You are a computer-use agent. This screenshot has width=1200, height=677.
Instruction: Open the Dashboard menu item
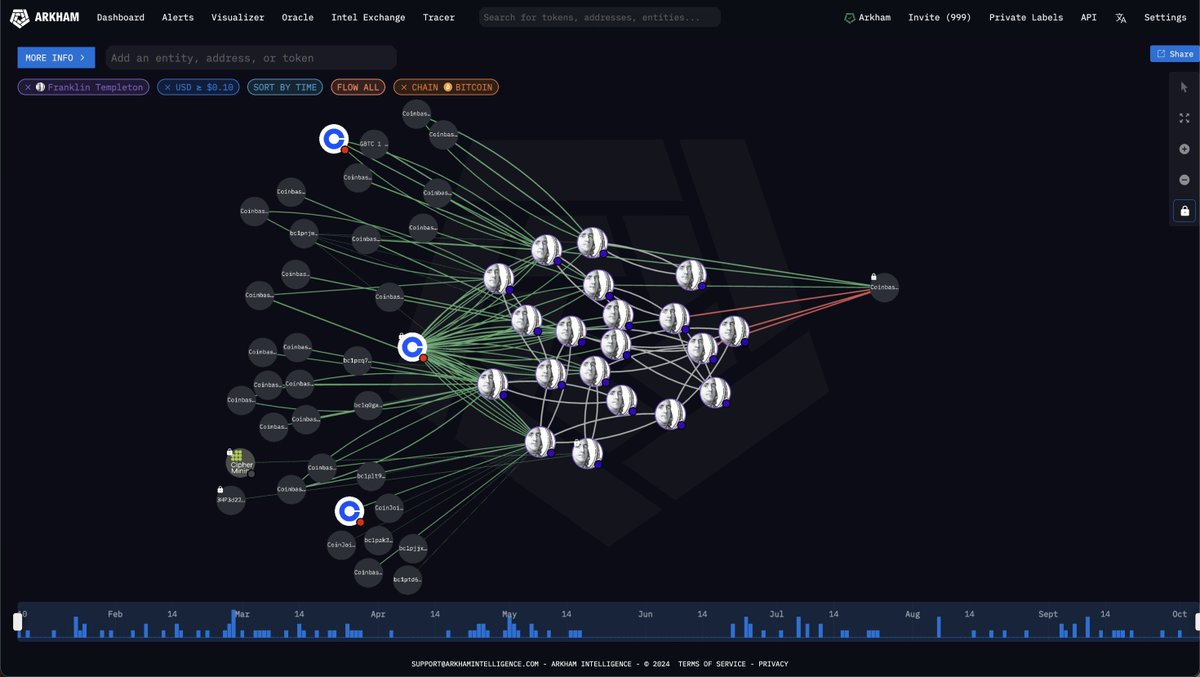pyautogui.click(x=121, y=17)
